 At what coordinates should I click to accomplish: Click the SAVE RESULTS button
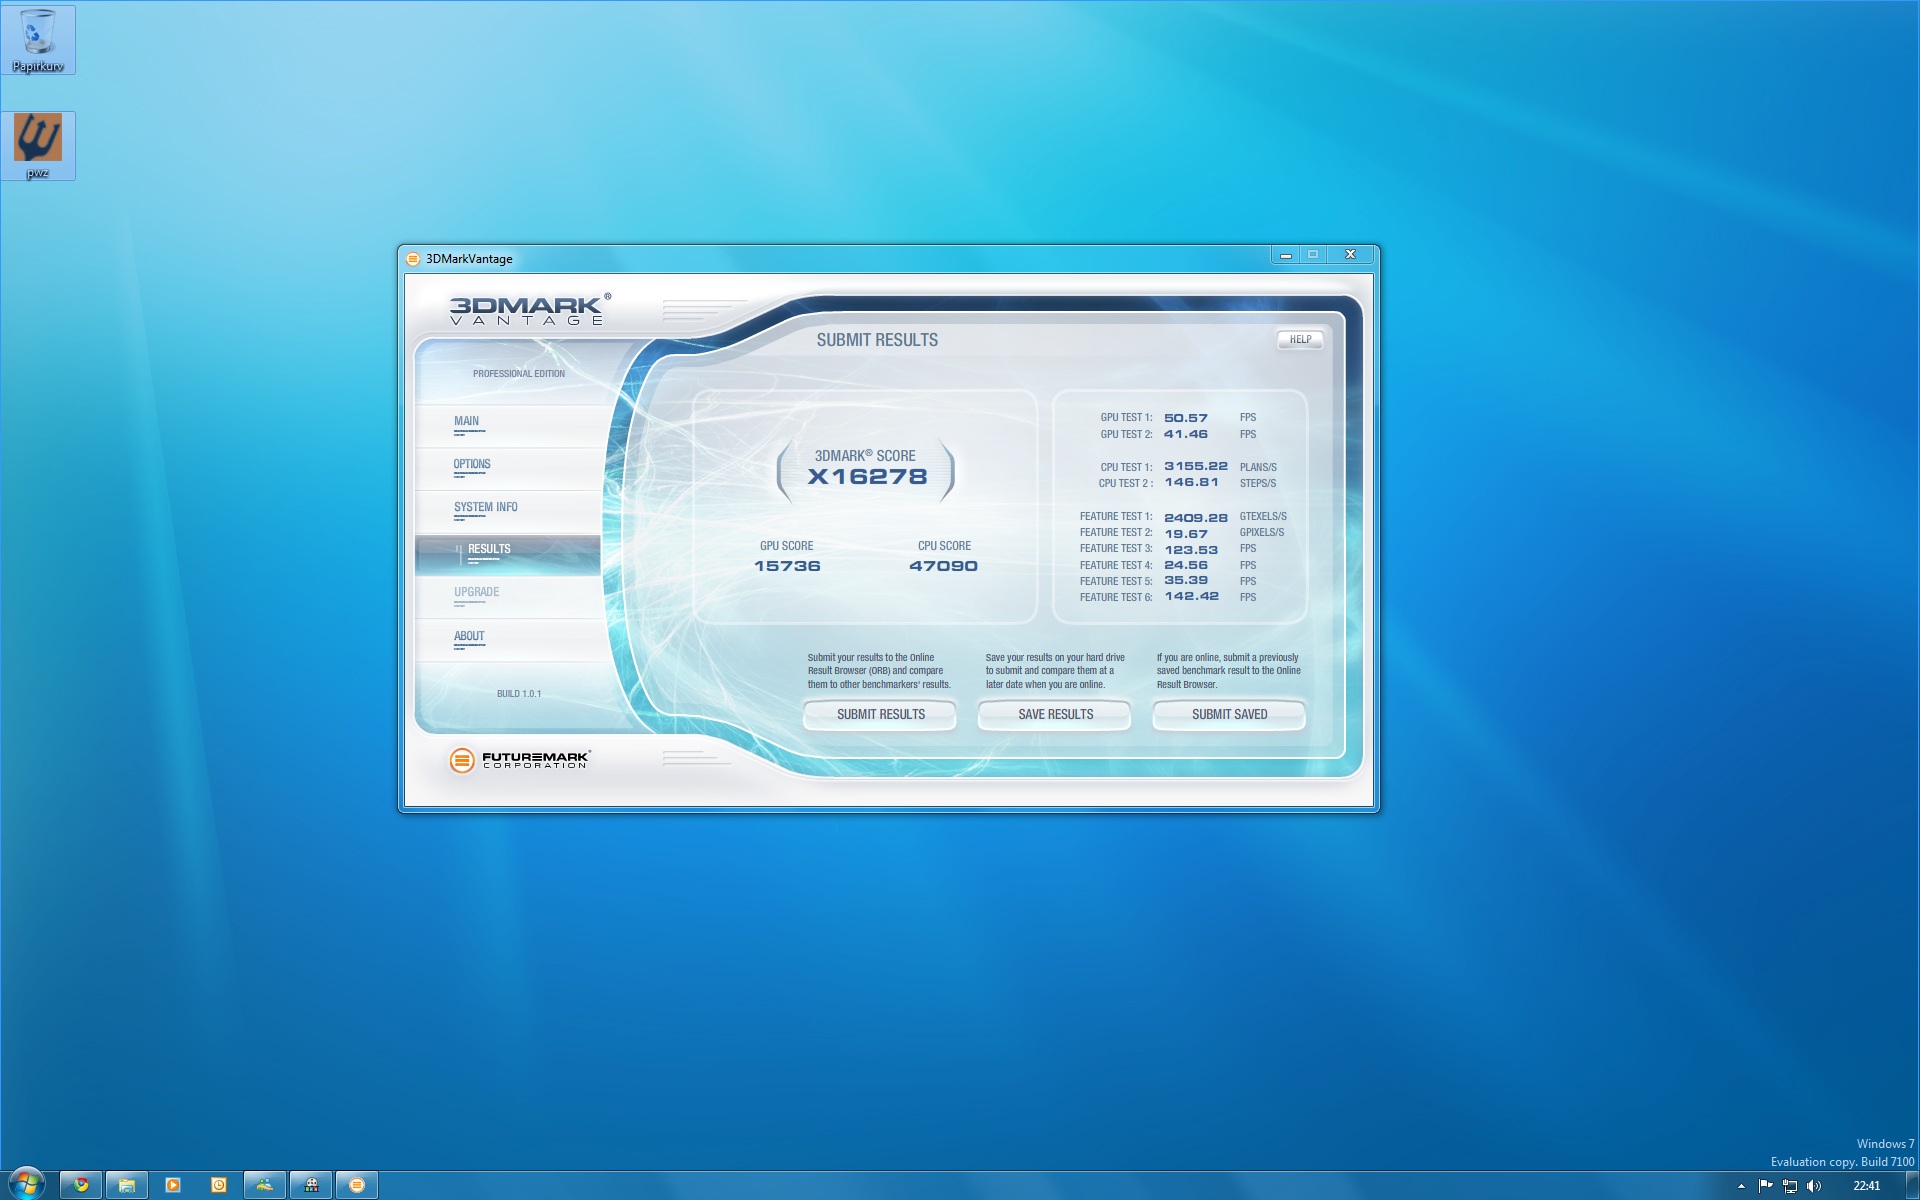pyautogui.click(x=1055, y=714)
